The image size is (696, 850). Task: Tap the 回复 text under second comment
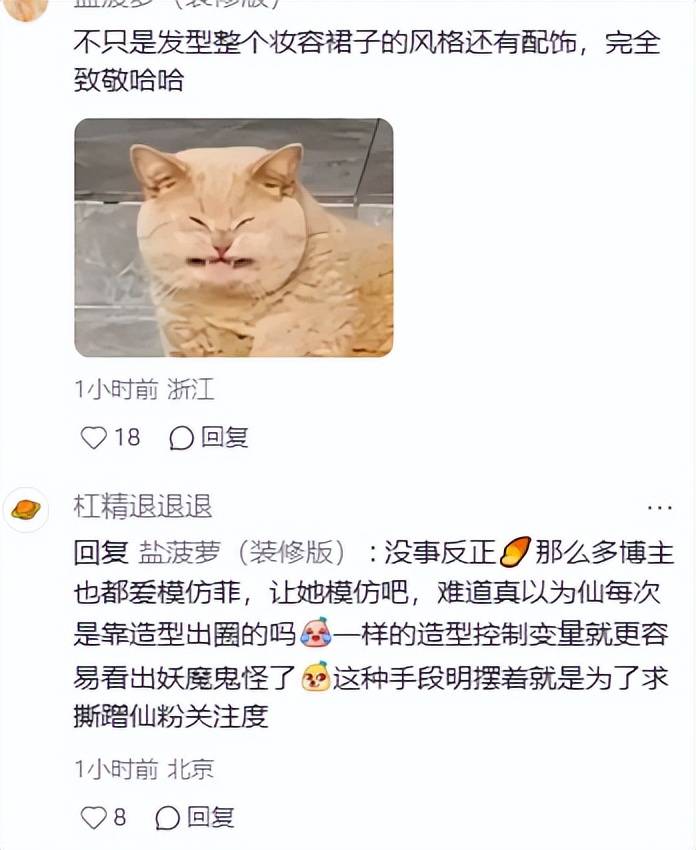click(211, 816)
